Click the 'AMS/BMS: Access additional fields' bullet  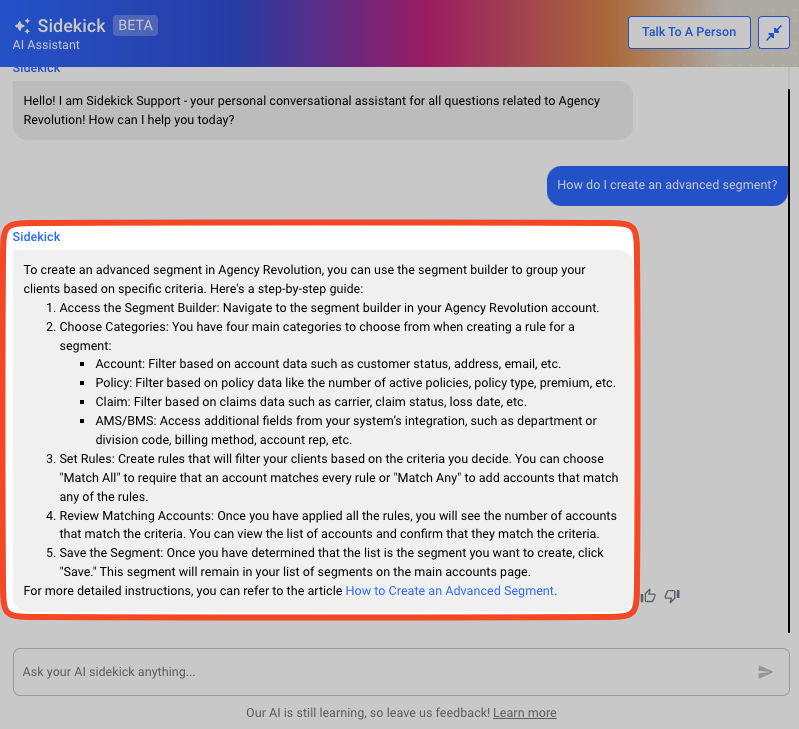(346, 430)
